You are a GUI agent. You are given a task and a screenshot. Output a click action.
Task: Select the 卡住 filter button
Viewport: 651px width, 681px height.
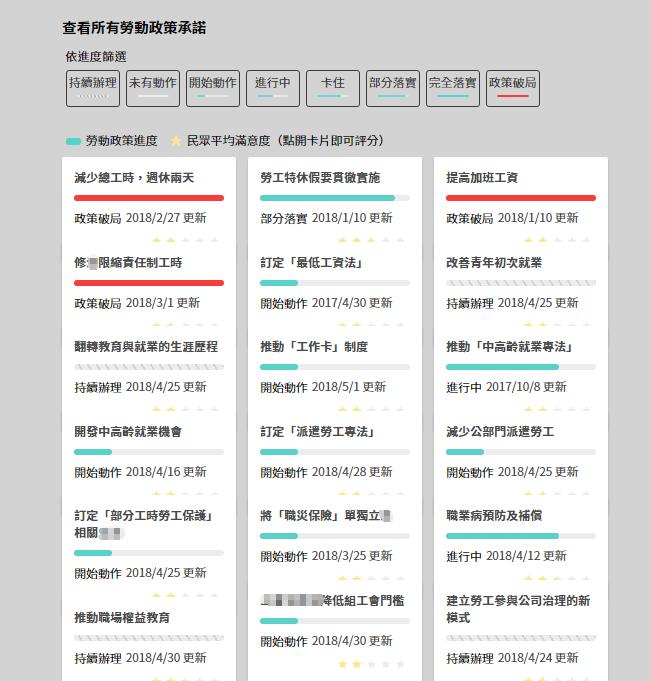332,88
